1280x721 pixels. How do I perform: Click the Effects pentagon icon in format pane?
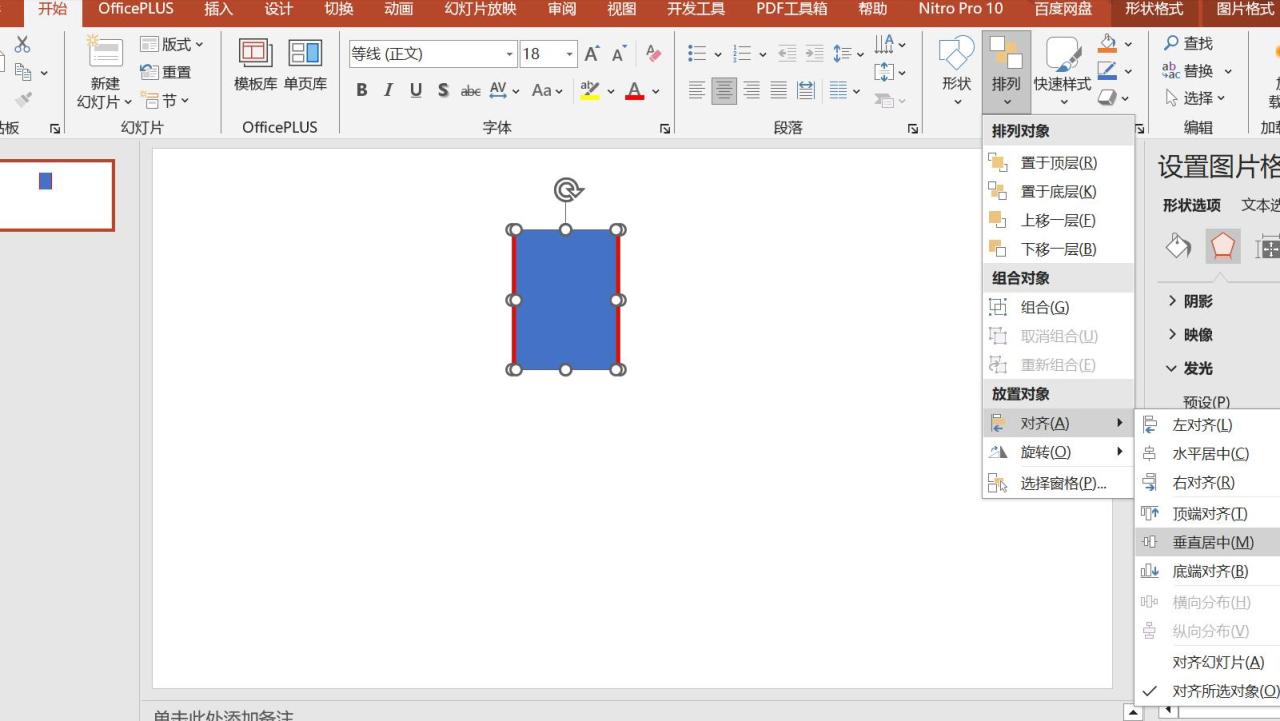tap(1222, 246)
